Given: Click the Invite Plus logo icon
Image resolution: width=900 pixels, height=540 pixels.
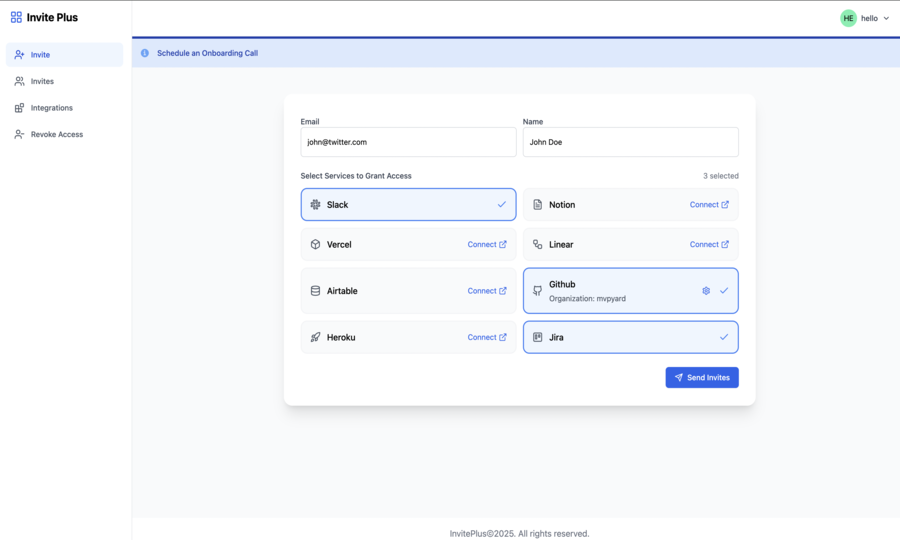Looking at the screenshot, I should tap(16, 18).
